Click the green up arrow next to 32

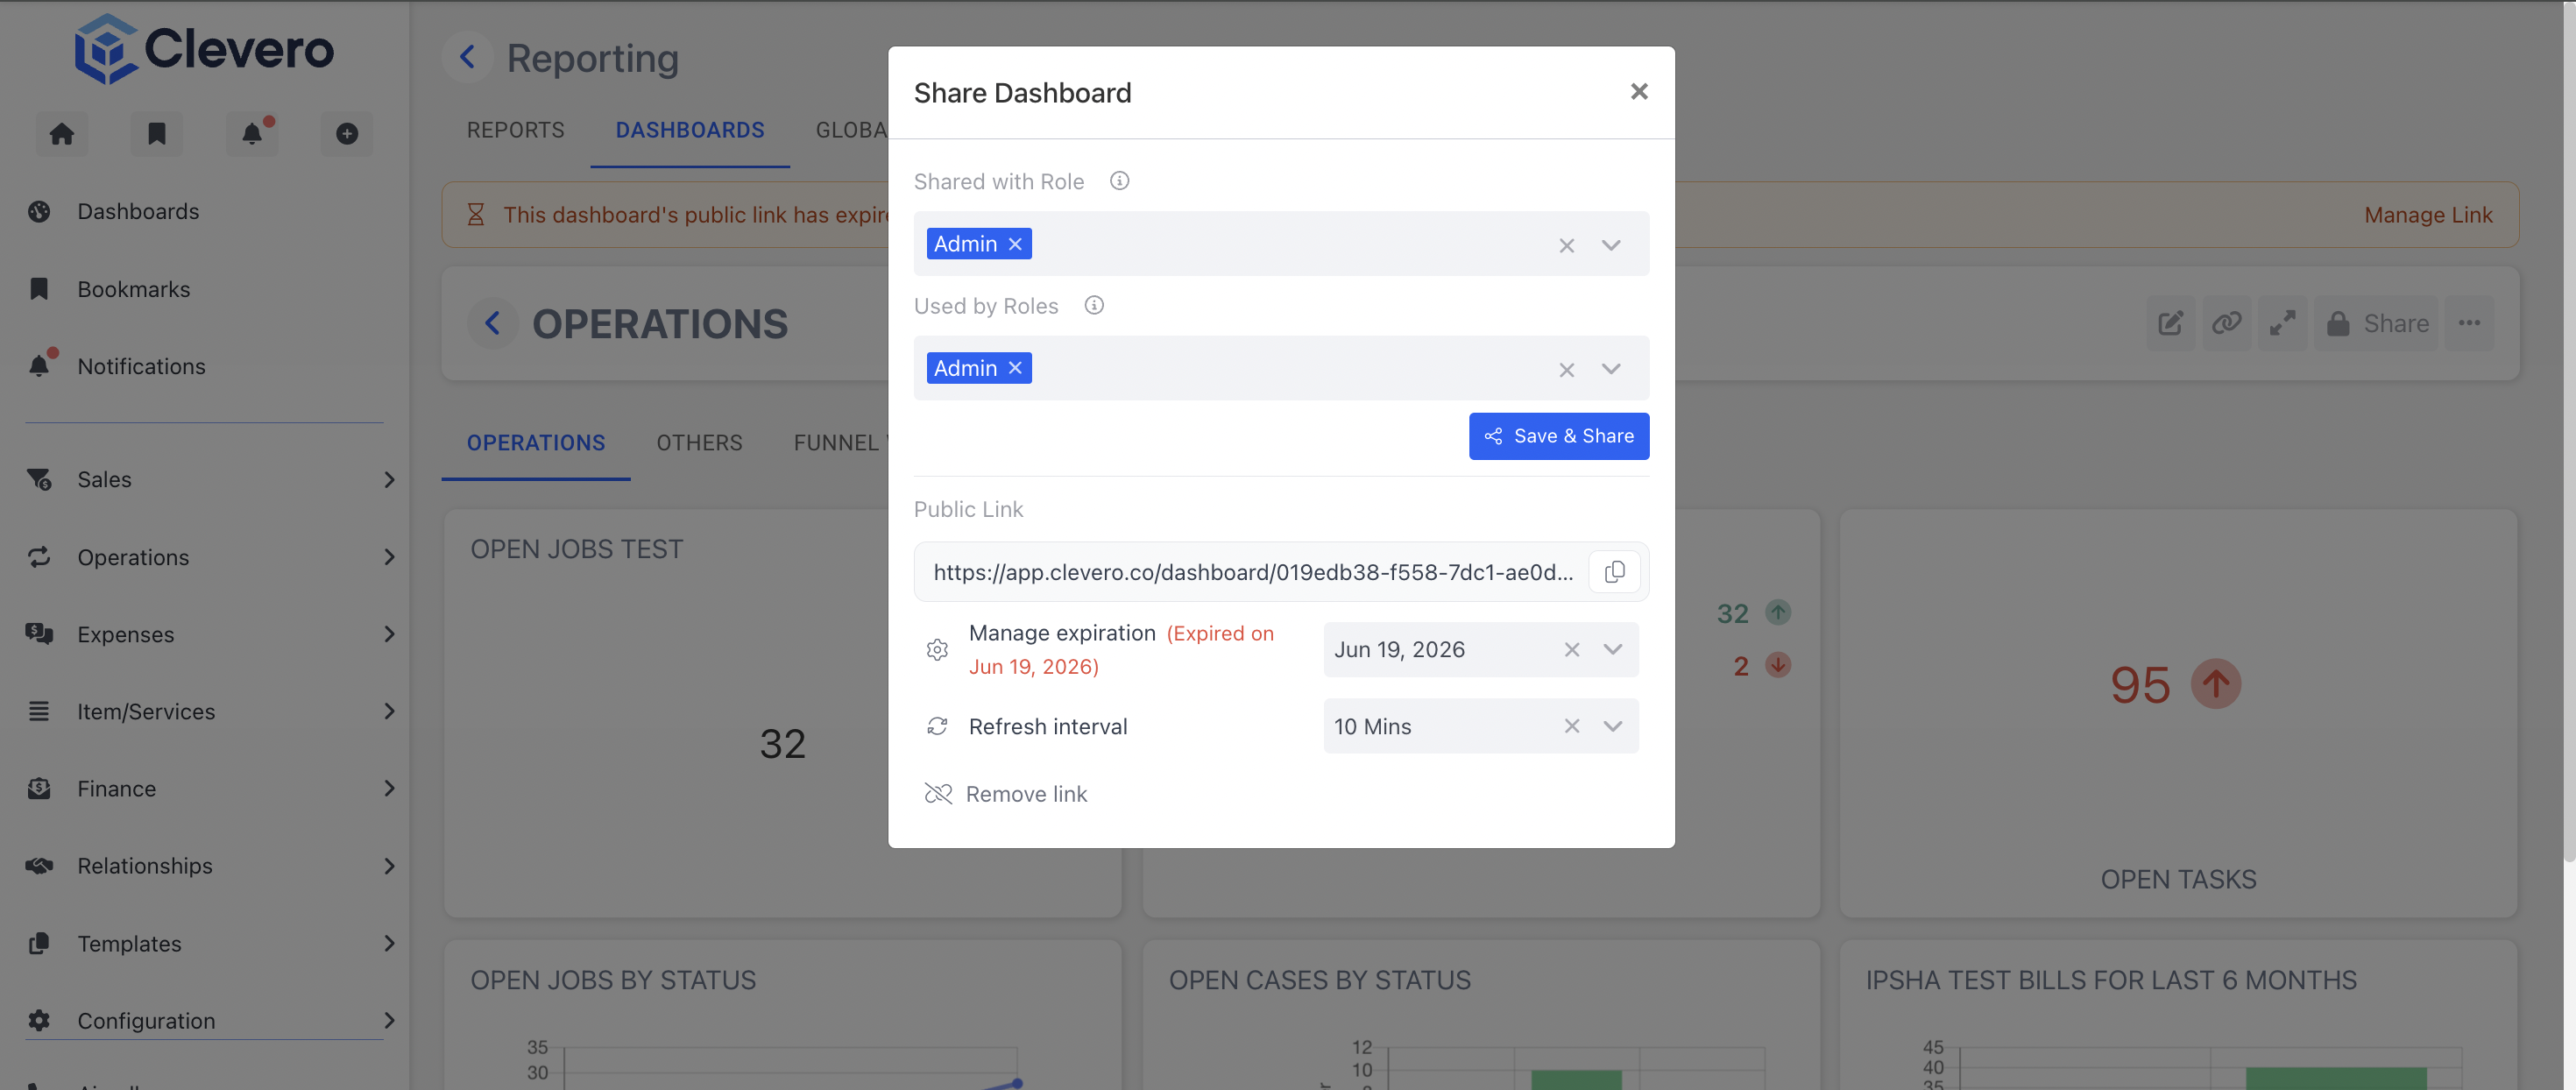pos(1778,612)
